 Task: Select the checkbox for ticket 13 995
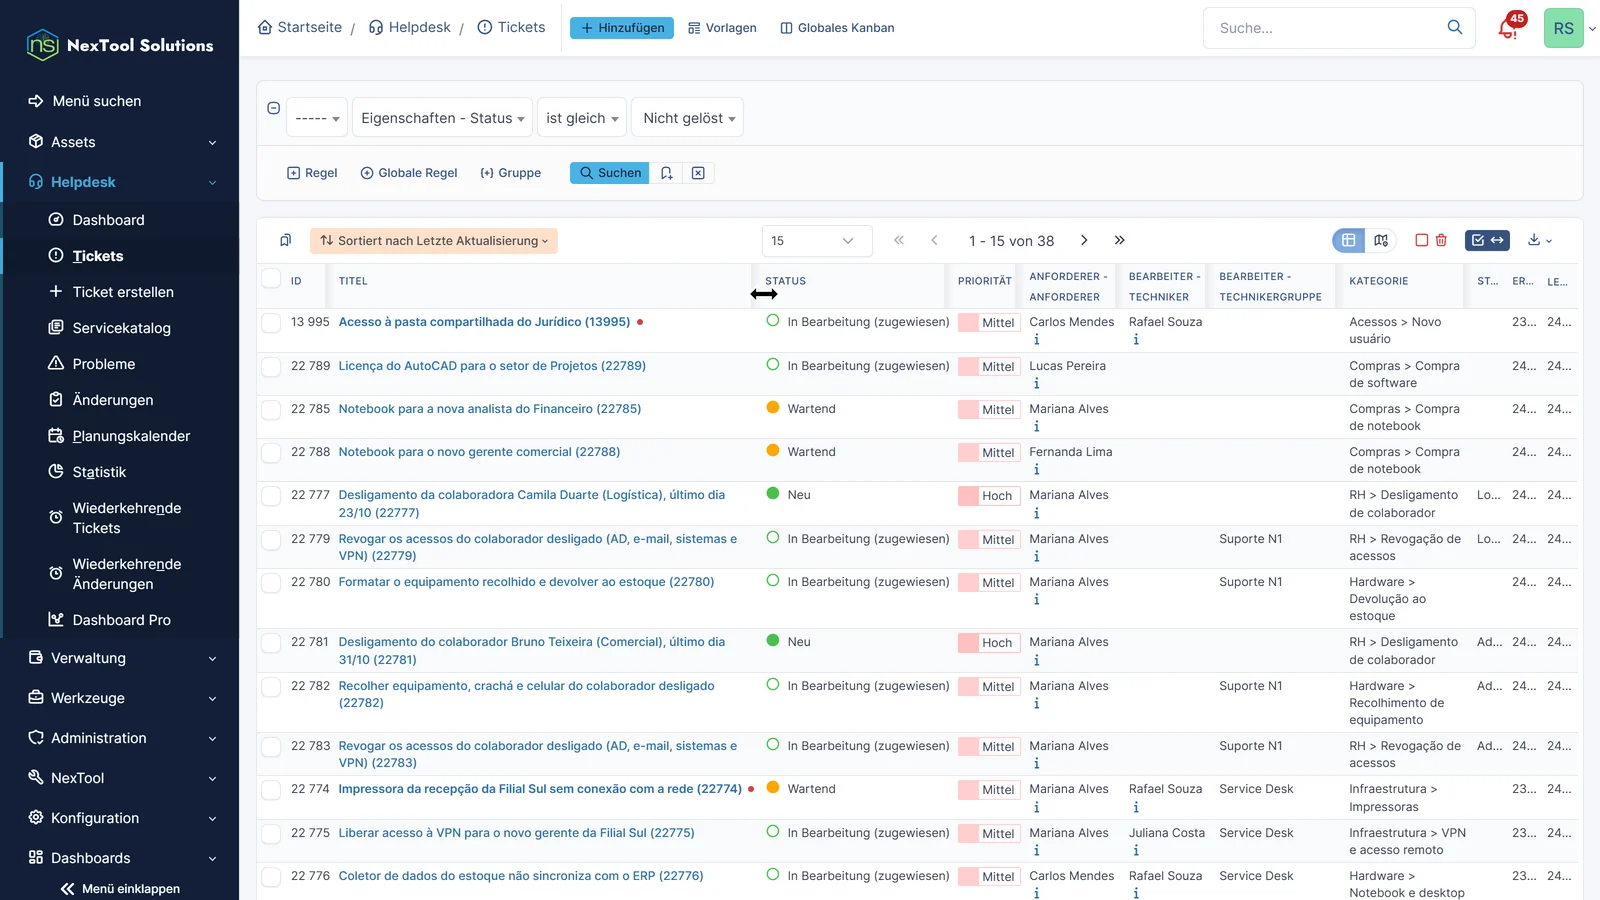coord(271,322)
